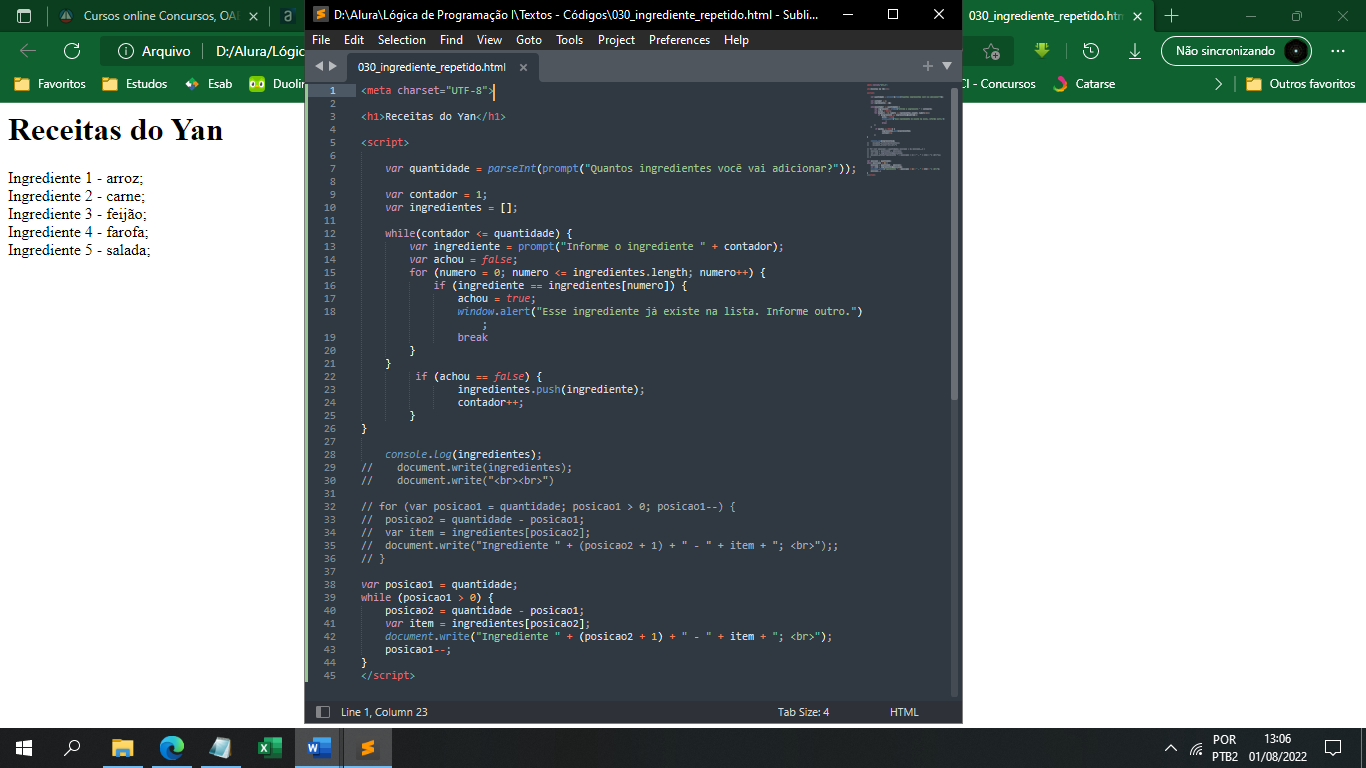This screenshot has height=768, width=1366.
Task: Click the closing </script> tag line
Action: click(388, 675)
